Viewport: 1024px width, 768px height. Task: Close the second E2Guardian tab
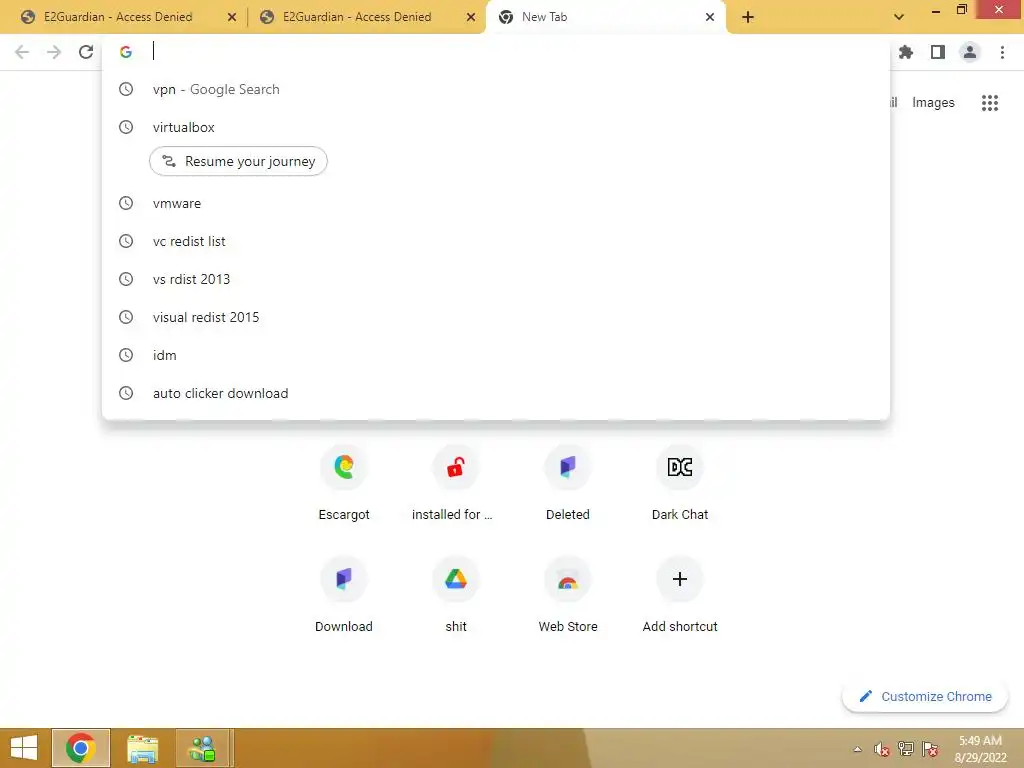[471, 18]
